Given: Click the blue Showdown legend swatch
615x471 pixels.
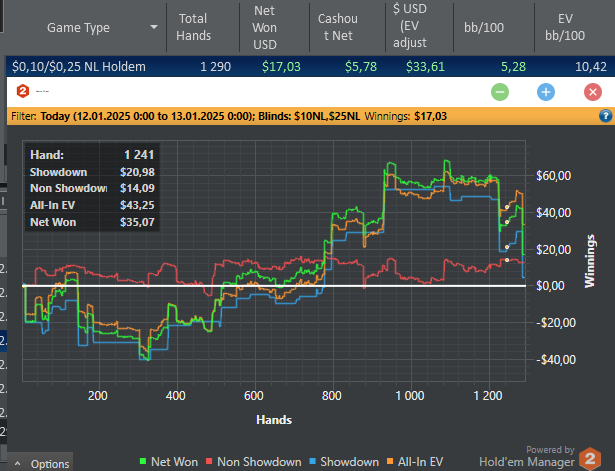Looking at the screenshot, I should click(312, 462).
